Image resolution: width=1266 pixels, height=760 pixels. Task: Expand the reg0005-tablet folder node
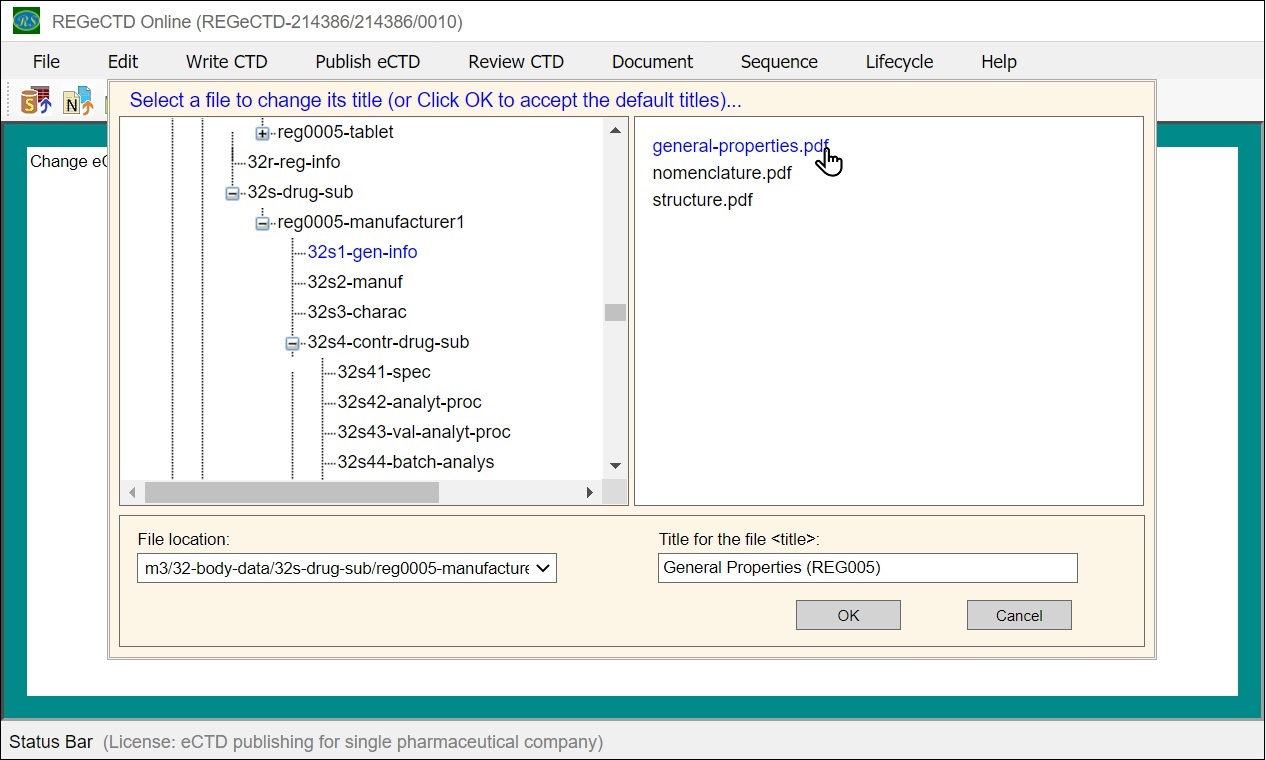tap(262, 133)
